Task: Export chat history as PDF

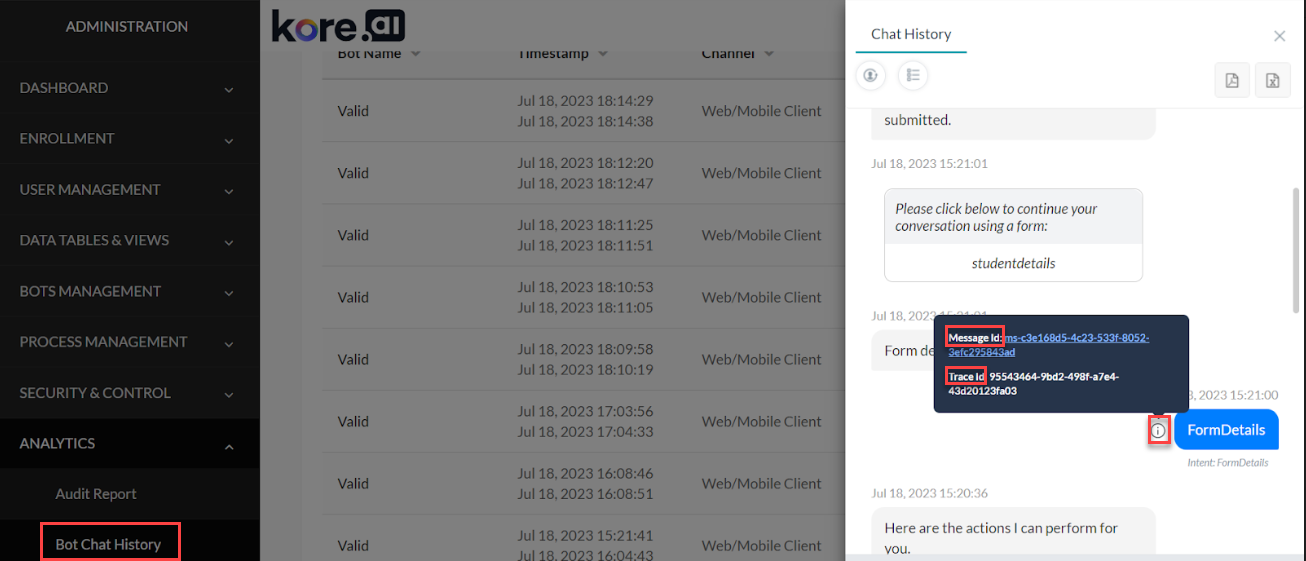Action: pos(1232,81)
